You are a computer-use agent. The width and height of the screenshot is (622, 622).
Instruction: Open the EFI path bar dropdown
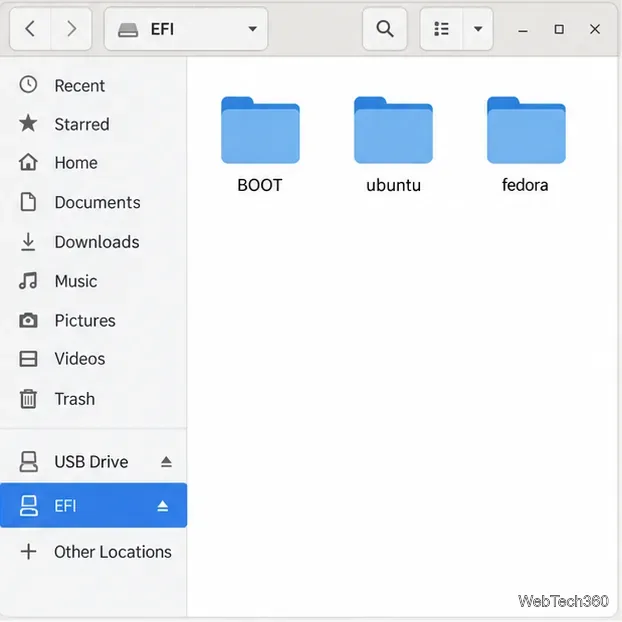(x=186, y=29)
